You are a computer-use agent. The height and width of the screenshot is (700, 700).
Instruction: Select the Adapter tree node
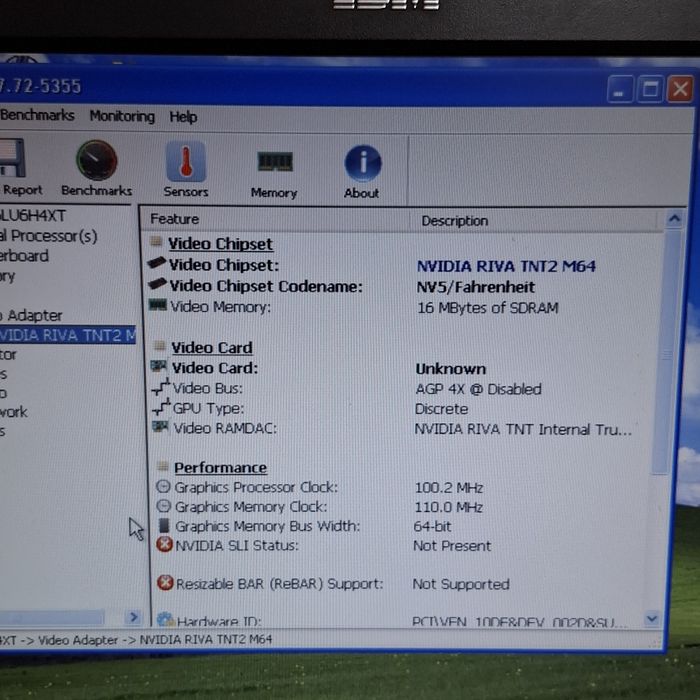[x=31, y=316]
